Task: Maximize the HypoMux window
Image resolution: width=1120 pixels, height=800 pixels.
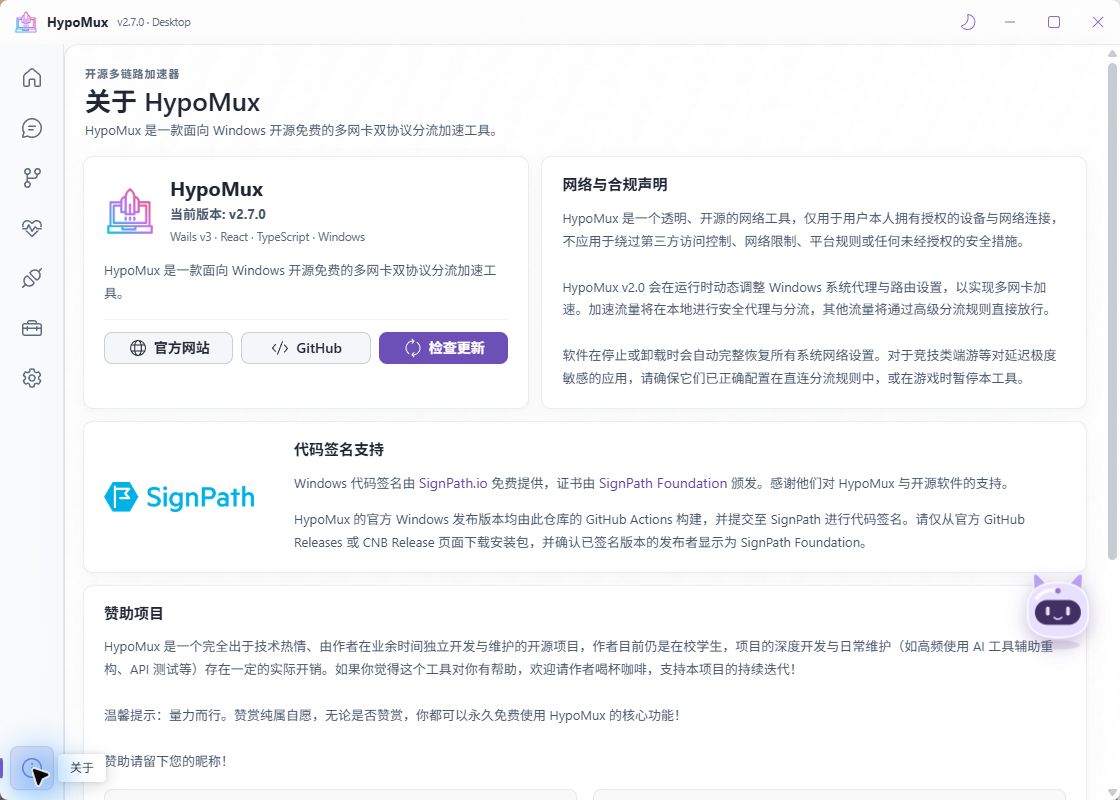Action: (1054, 22)
